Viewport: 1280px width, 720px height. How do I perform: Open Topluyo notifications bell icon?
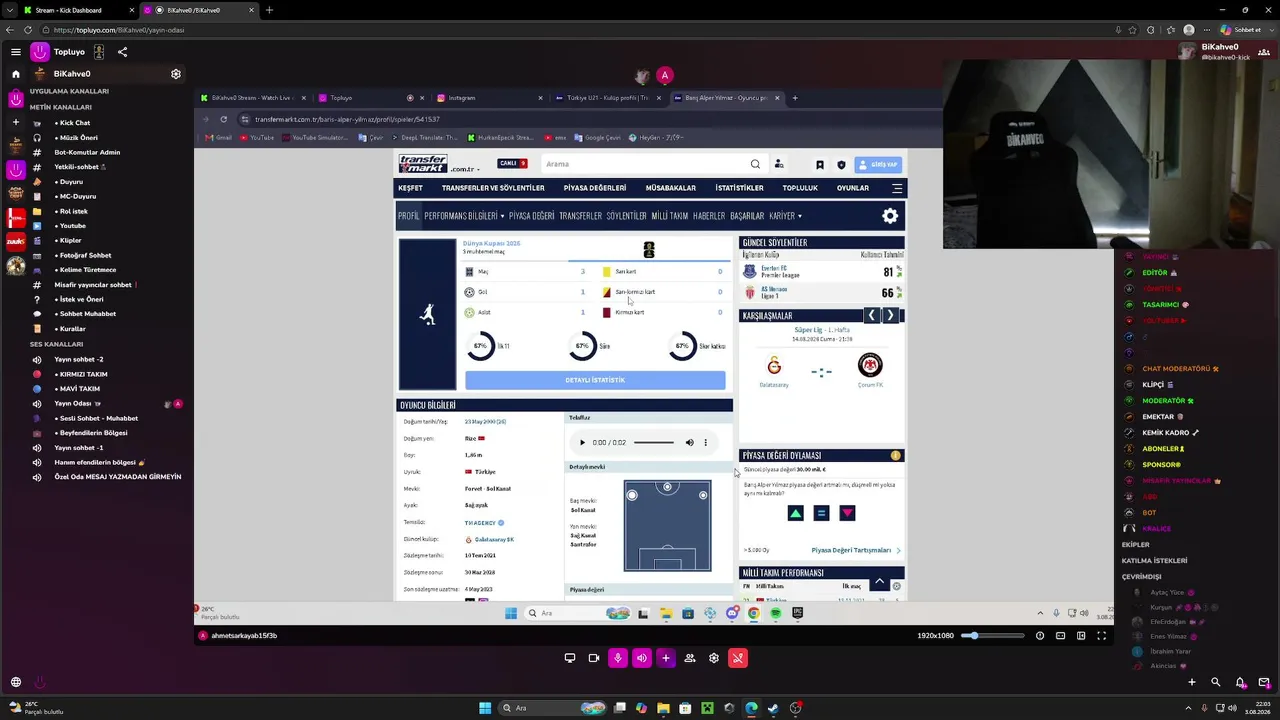1240,682
